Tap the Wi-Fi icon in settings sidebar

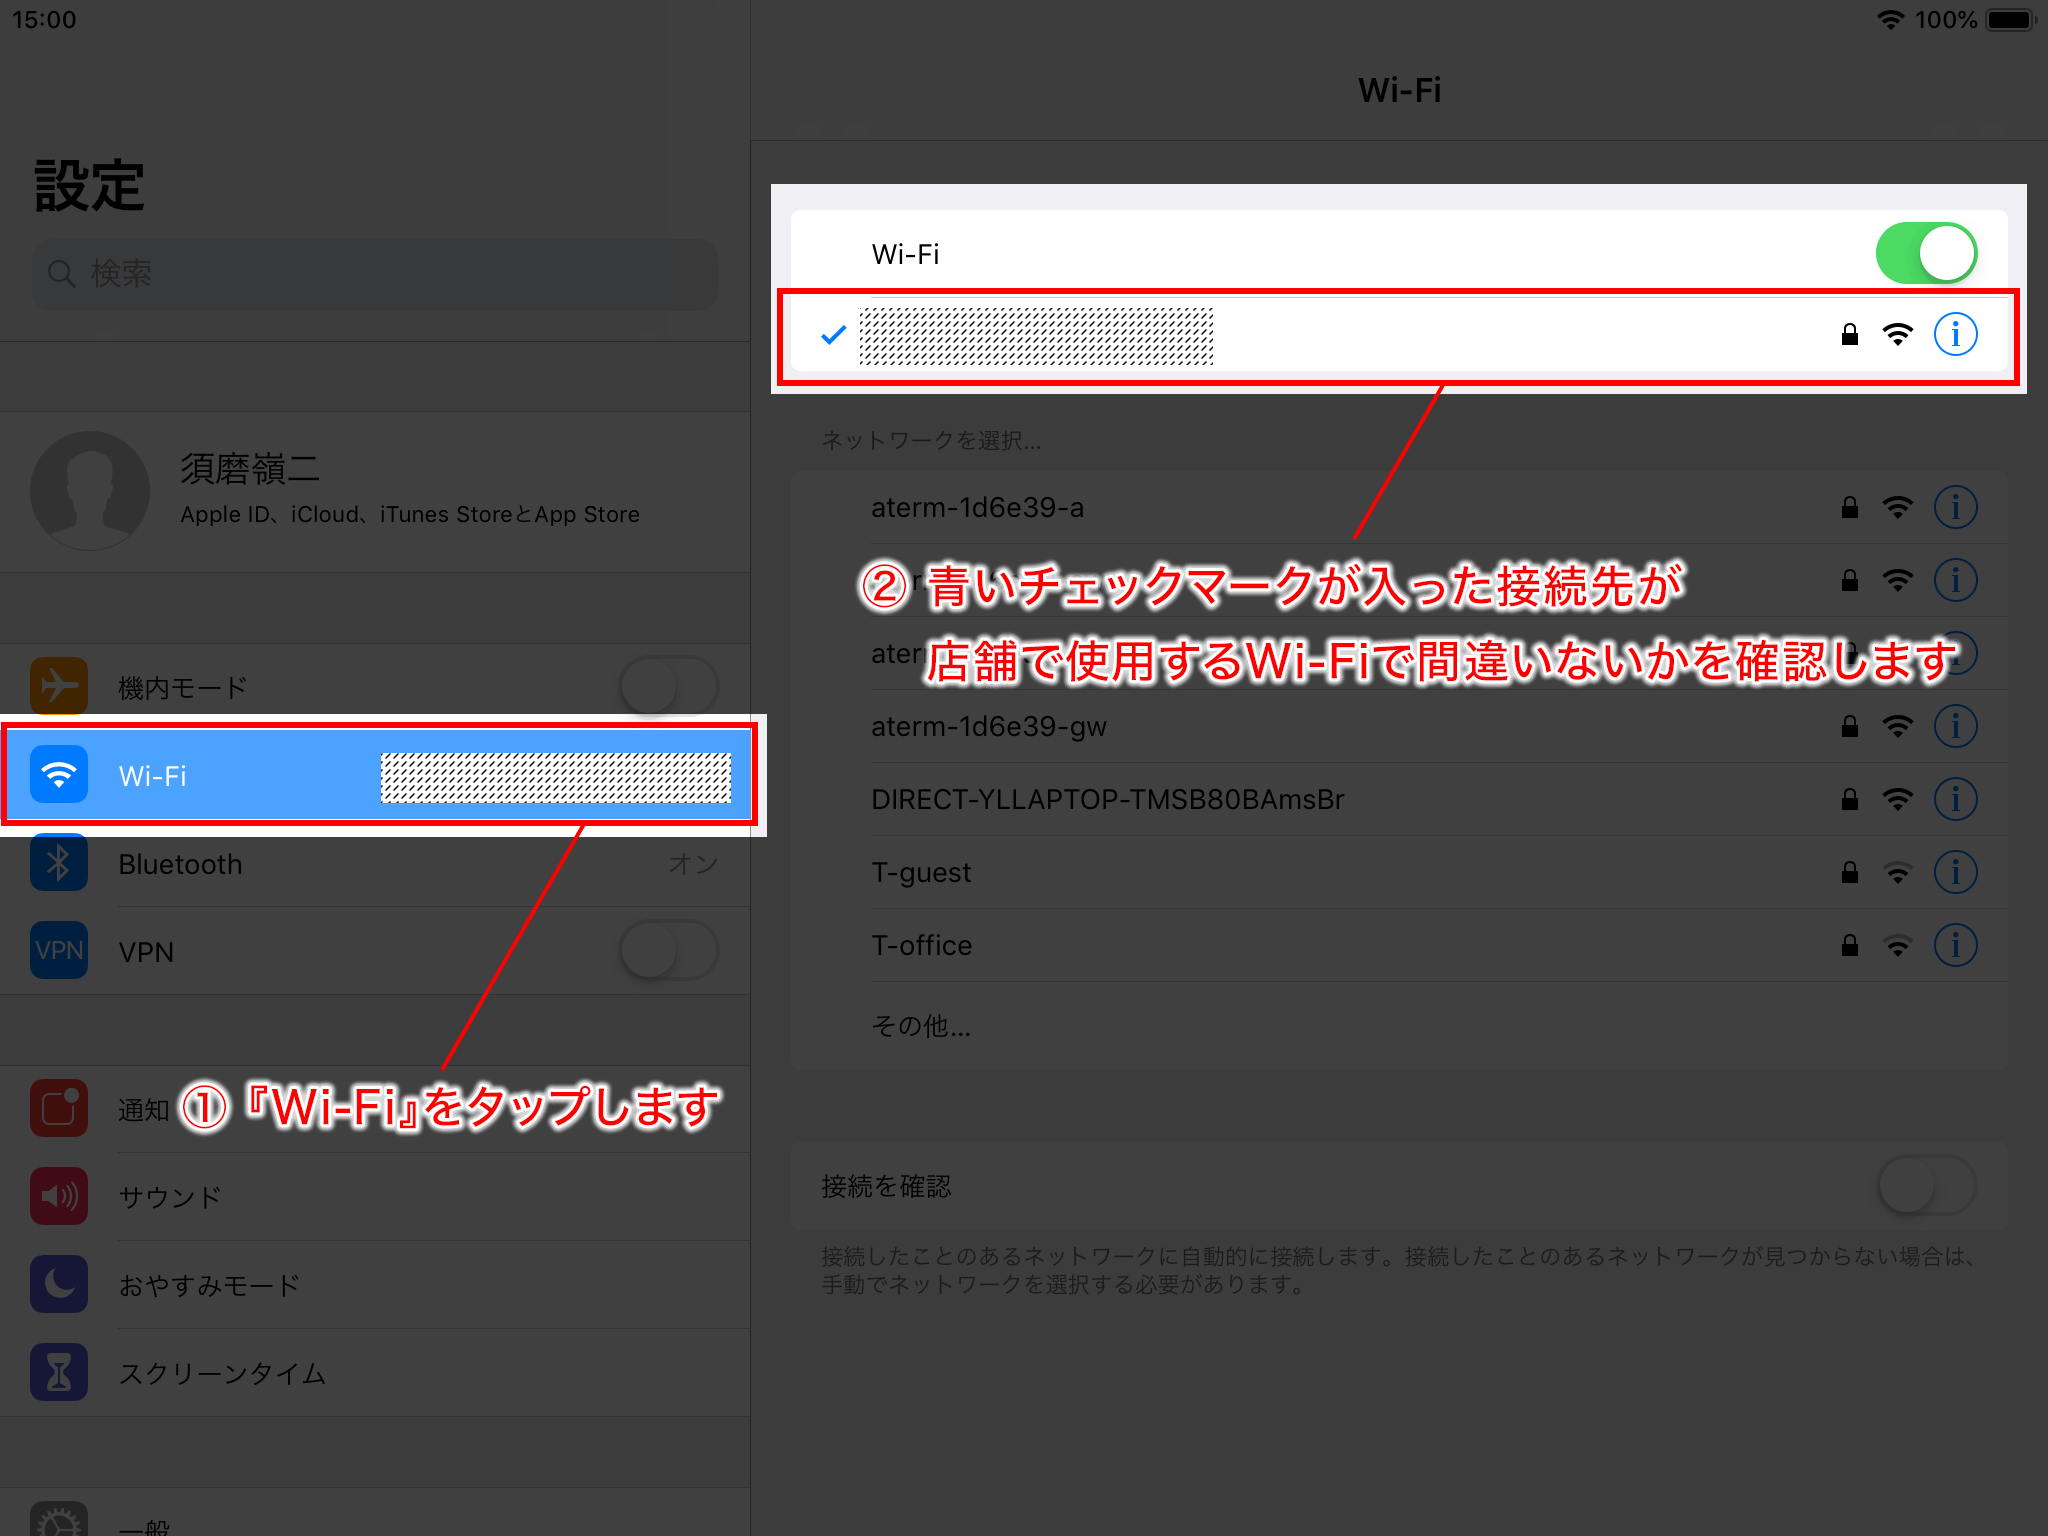tap(59, 775)
